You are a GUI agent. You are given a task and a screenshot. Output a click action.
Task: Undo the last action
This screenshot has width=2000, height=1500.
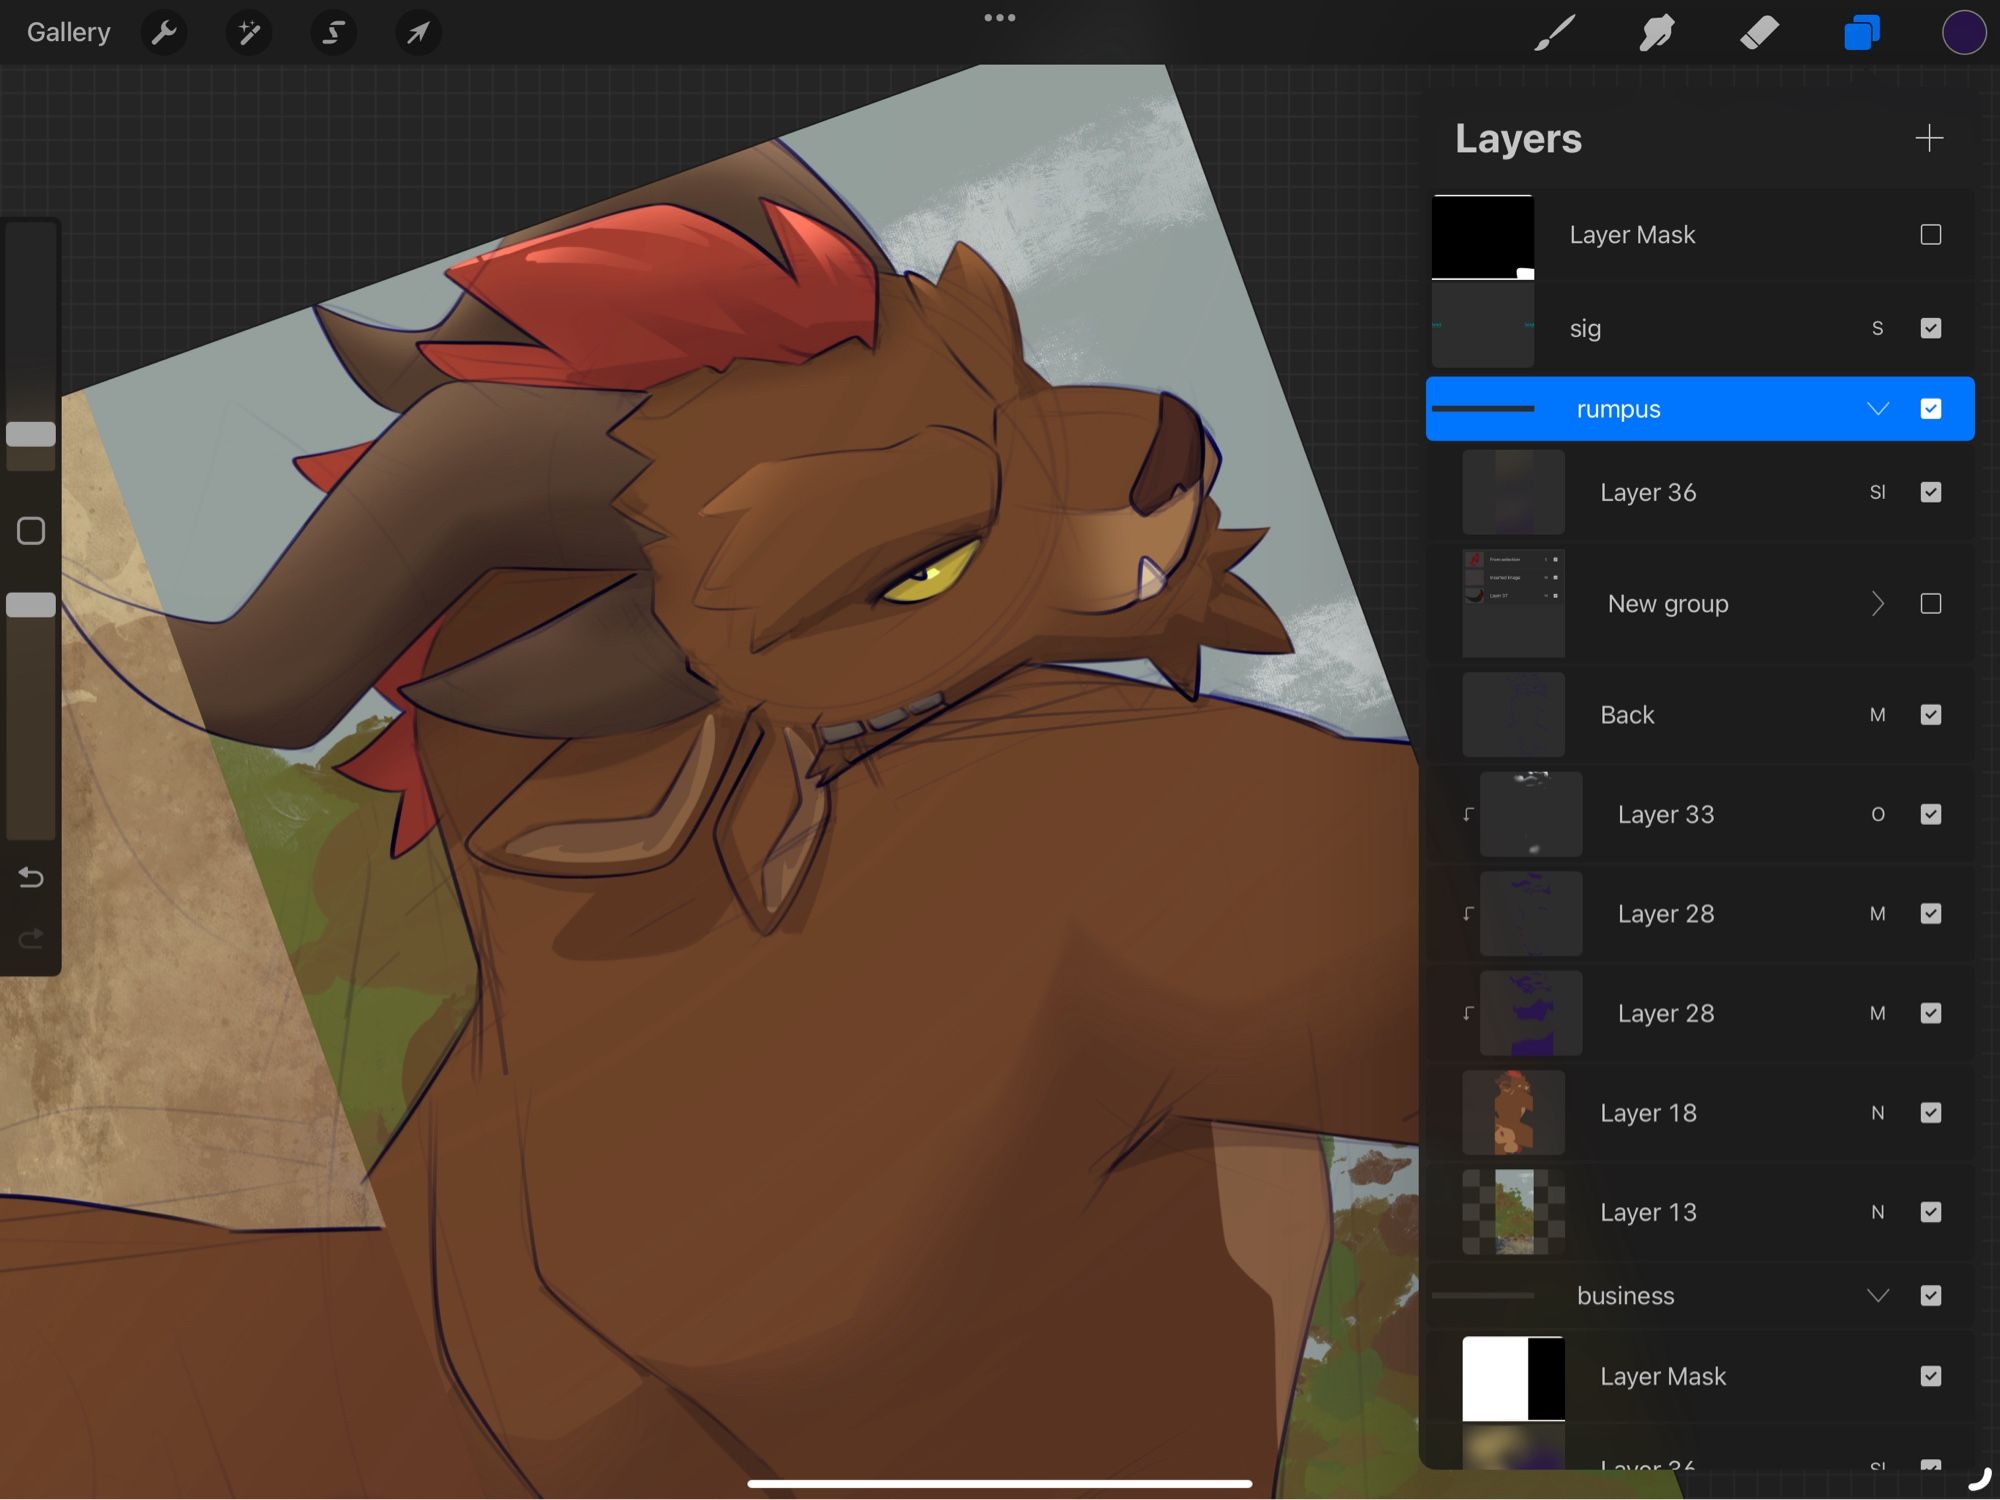pyautogui.click(x=31, y=878)
